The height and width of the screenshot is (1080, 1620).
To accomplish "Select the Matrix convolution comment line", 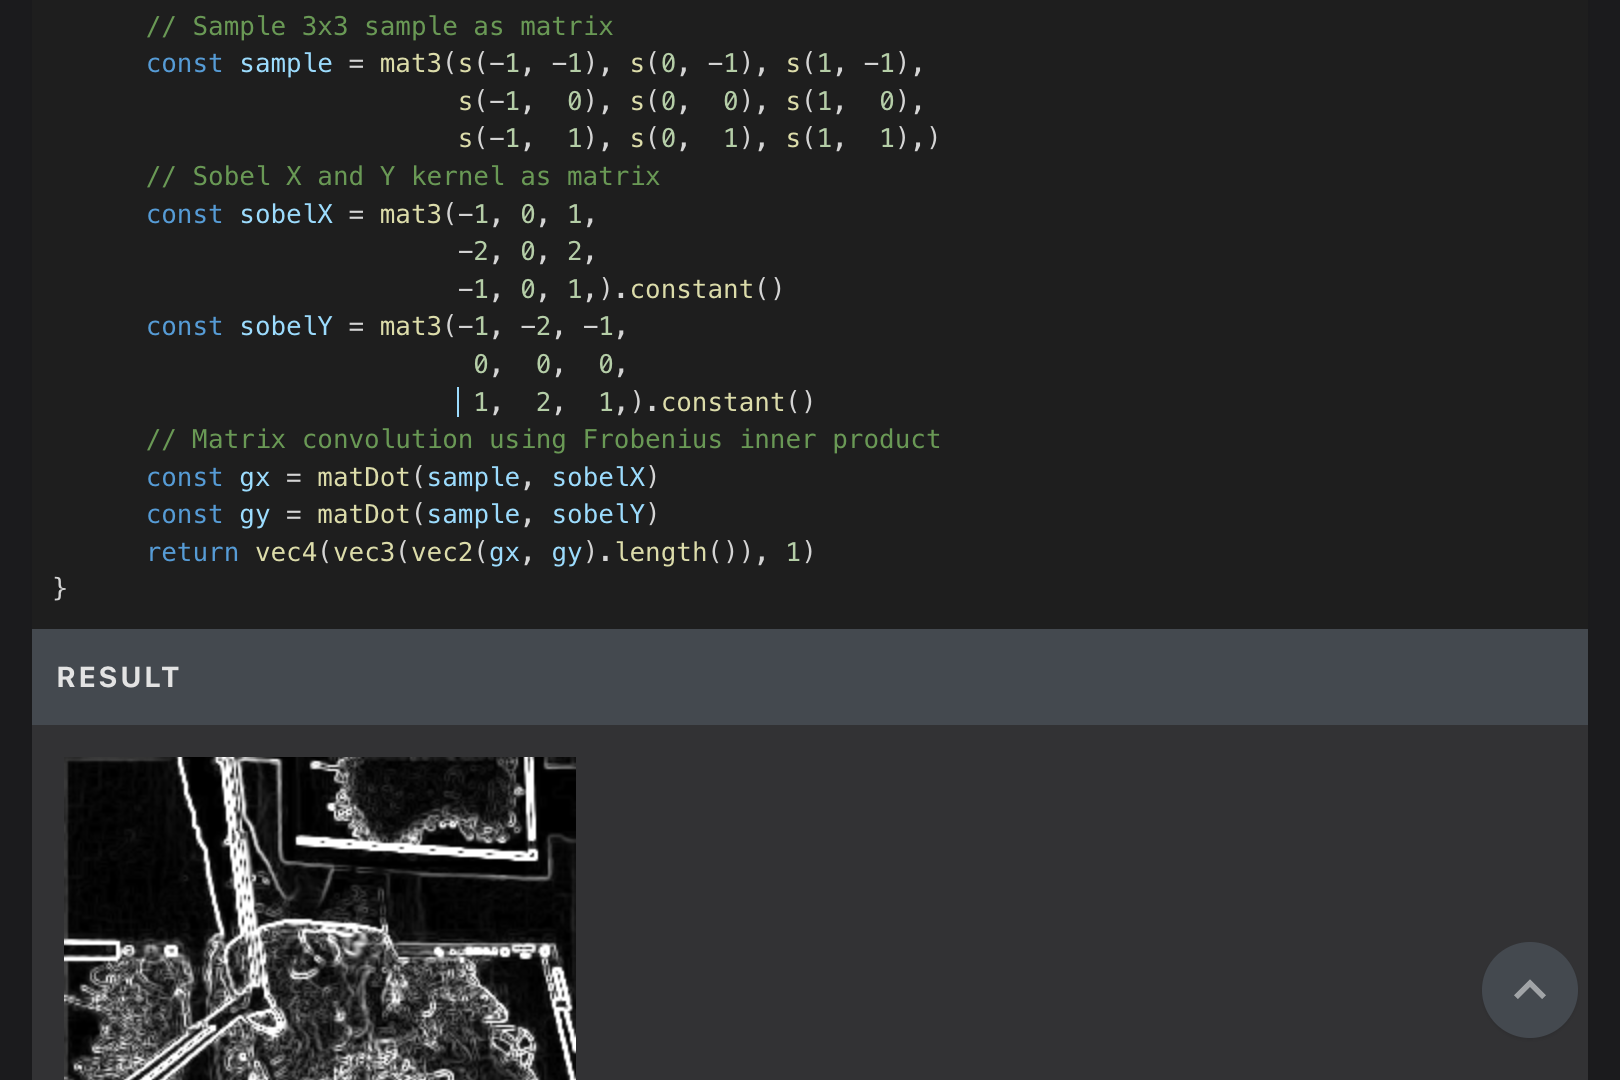I will (x=543, y=438).
